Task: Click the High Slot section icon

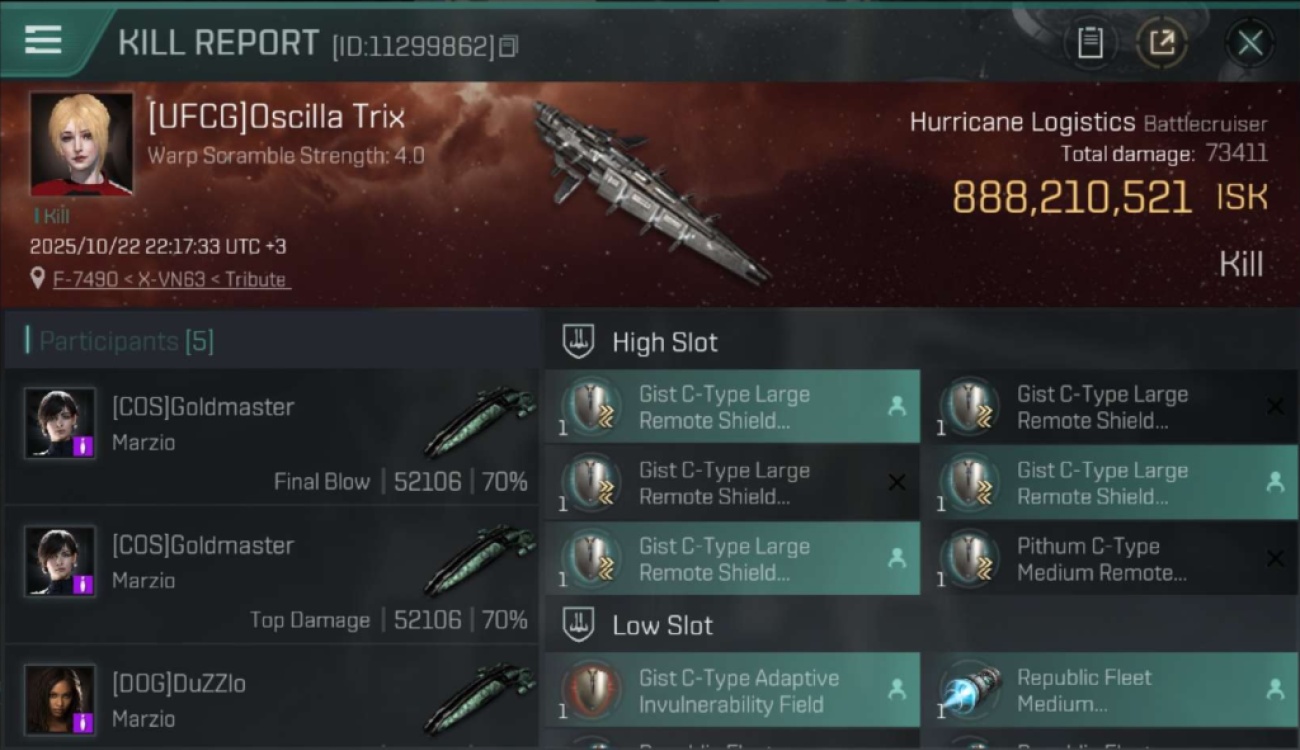Action: pos(578,342)
